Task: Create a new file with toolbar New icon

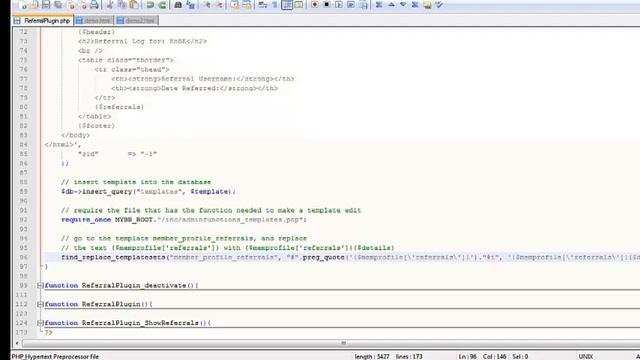Action: click(x=22, y=5)
